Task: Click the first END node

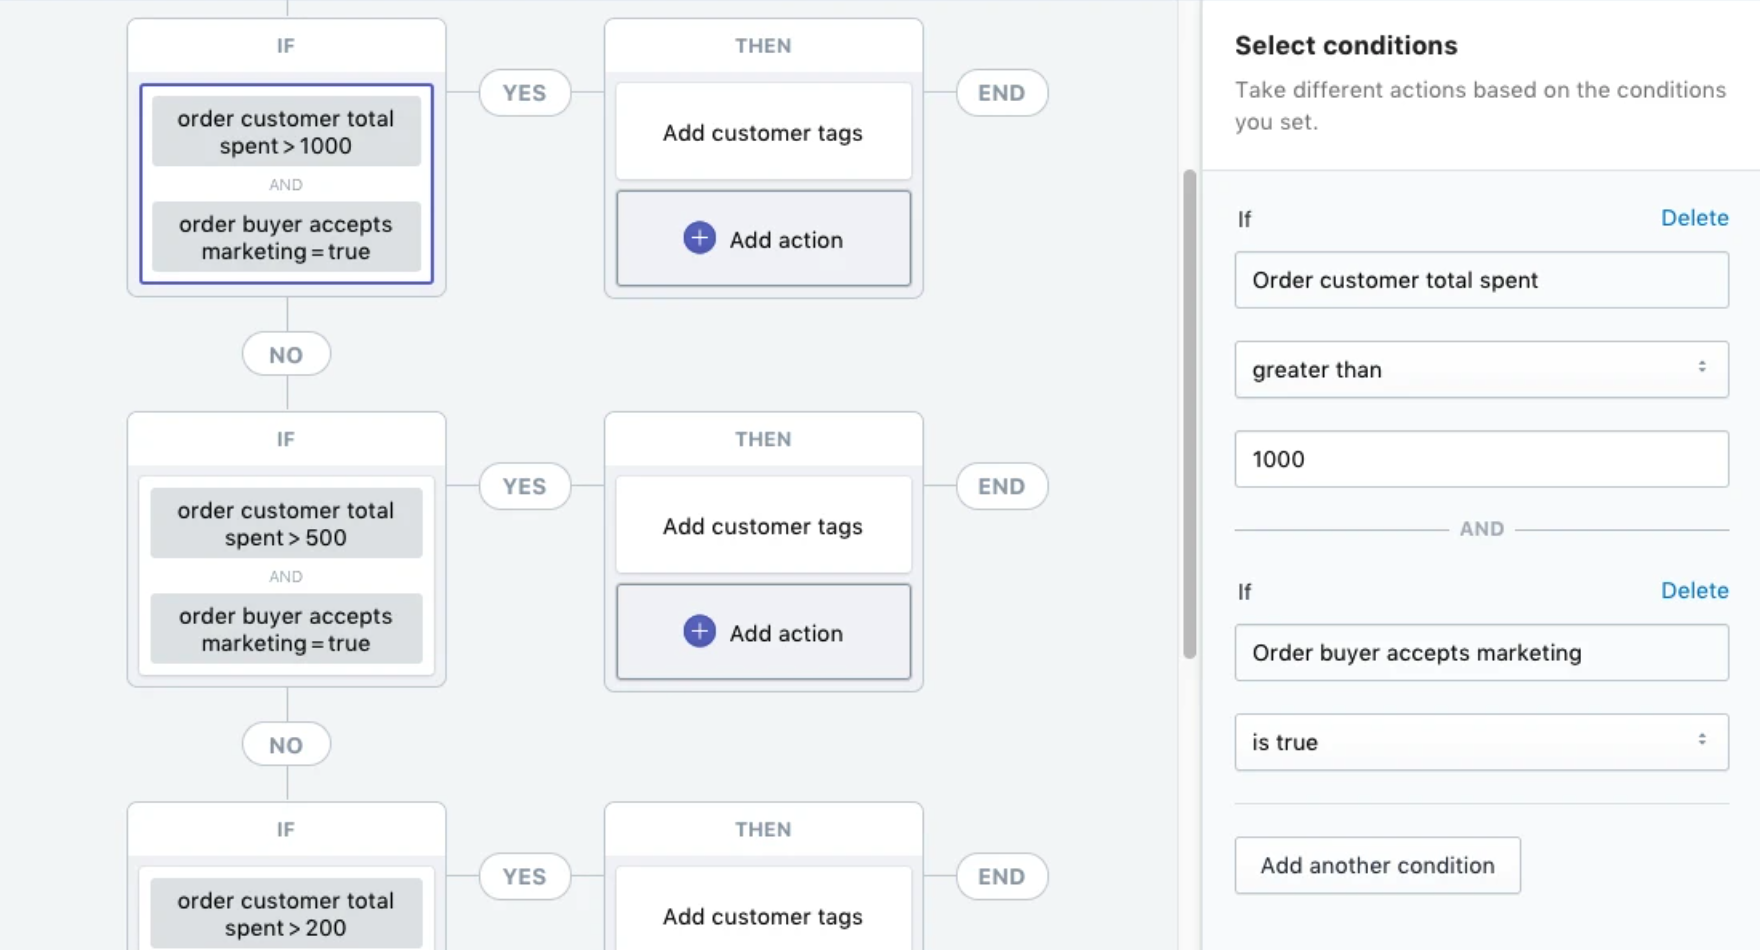Action: [x=1002, y=93]
